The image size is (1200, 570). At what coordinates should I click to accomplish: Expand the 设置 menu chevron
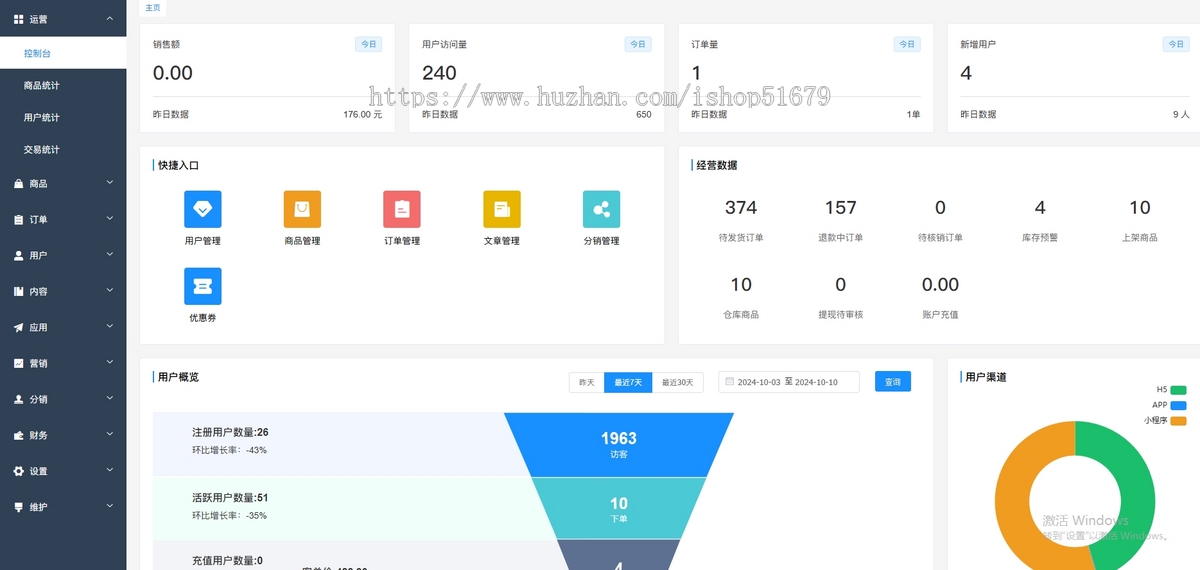pyautogui.click(x=110, y=470)
